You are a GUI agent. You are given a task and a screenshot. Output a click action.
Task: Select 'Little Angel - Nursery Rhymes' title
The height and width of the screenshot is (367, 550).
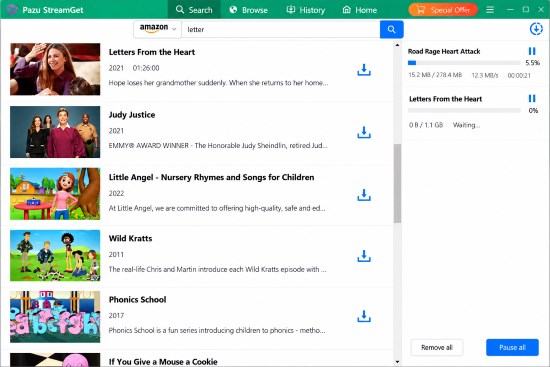[212, 177]
